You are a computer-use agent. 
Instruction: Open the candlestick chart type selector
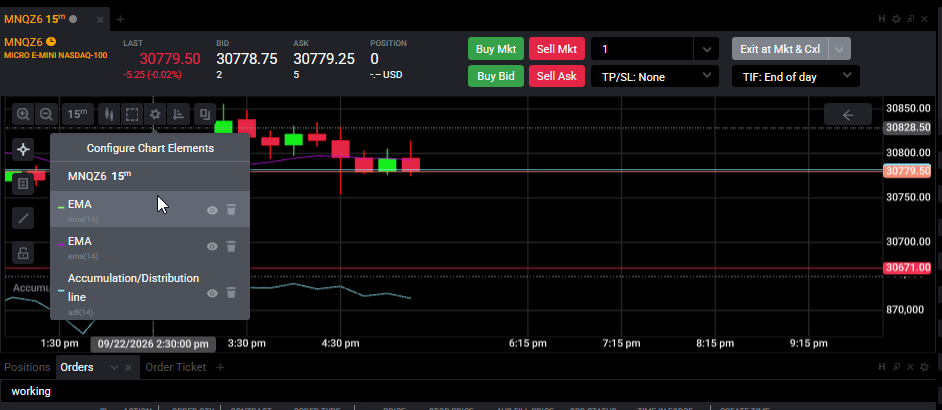[109, 114]
